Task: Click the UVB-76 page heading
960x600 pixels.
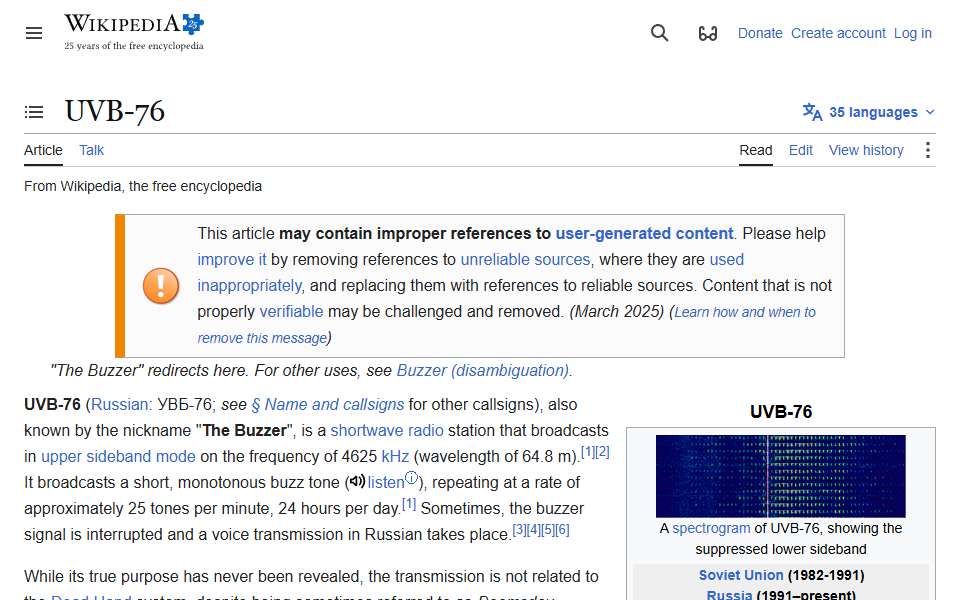Action: click(115, 111)
